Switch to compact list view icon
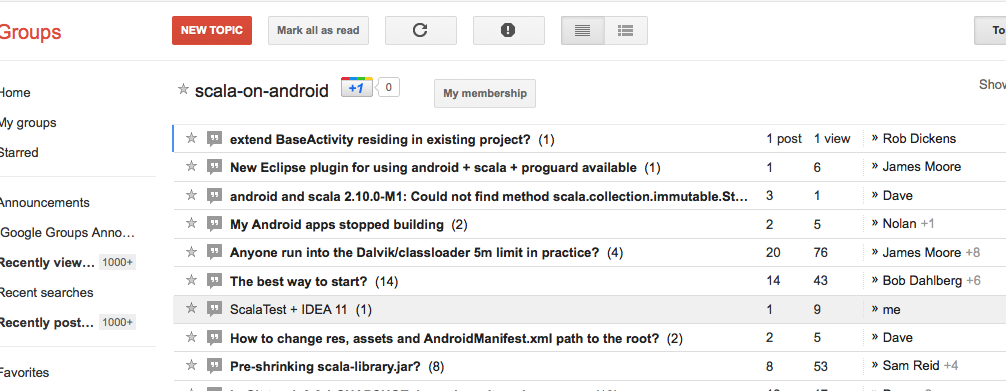 [x=583, y=30]
